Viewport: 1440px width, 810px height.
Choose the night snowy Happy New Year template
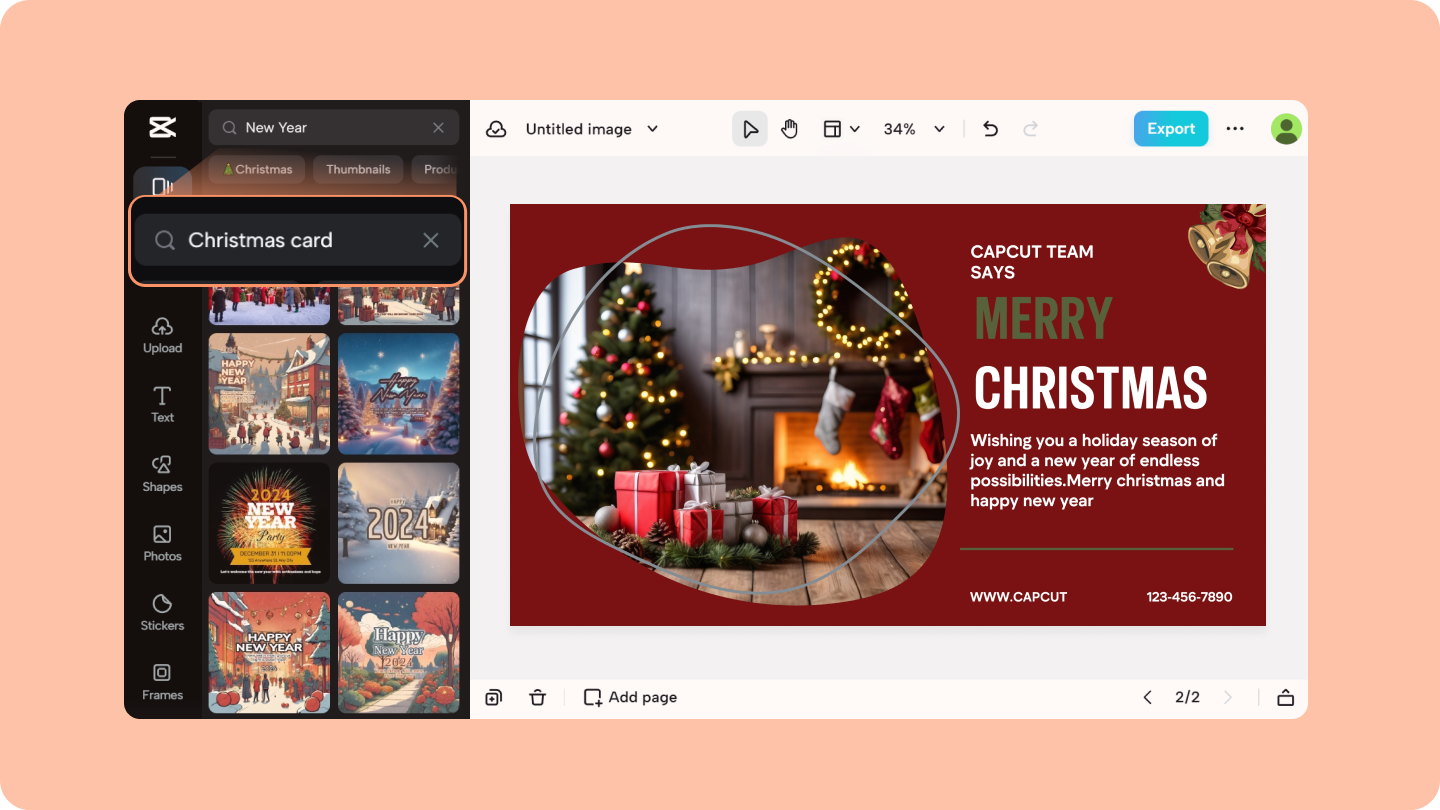pos(399,394)
